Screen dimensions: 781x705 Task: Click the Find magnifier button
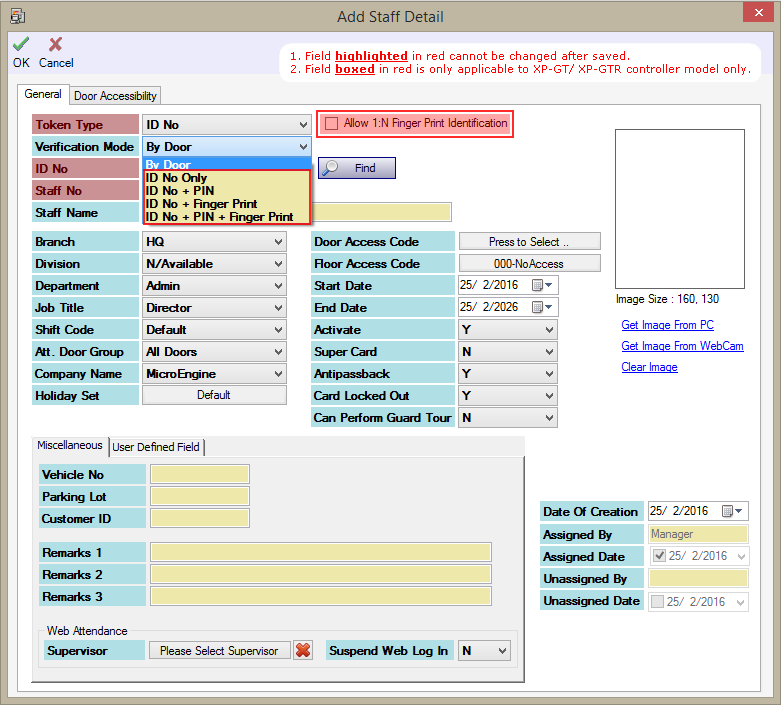tap(357, 168)
